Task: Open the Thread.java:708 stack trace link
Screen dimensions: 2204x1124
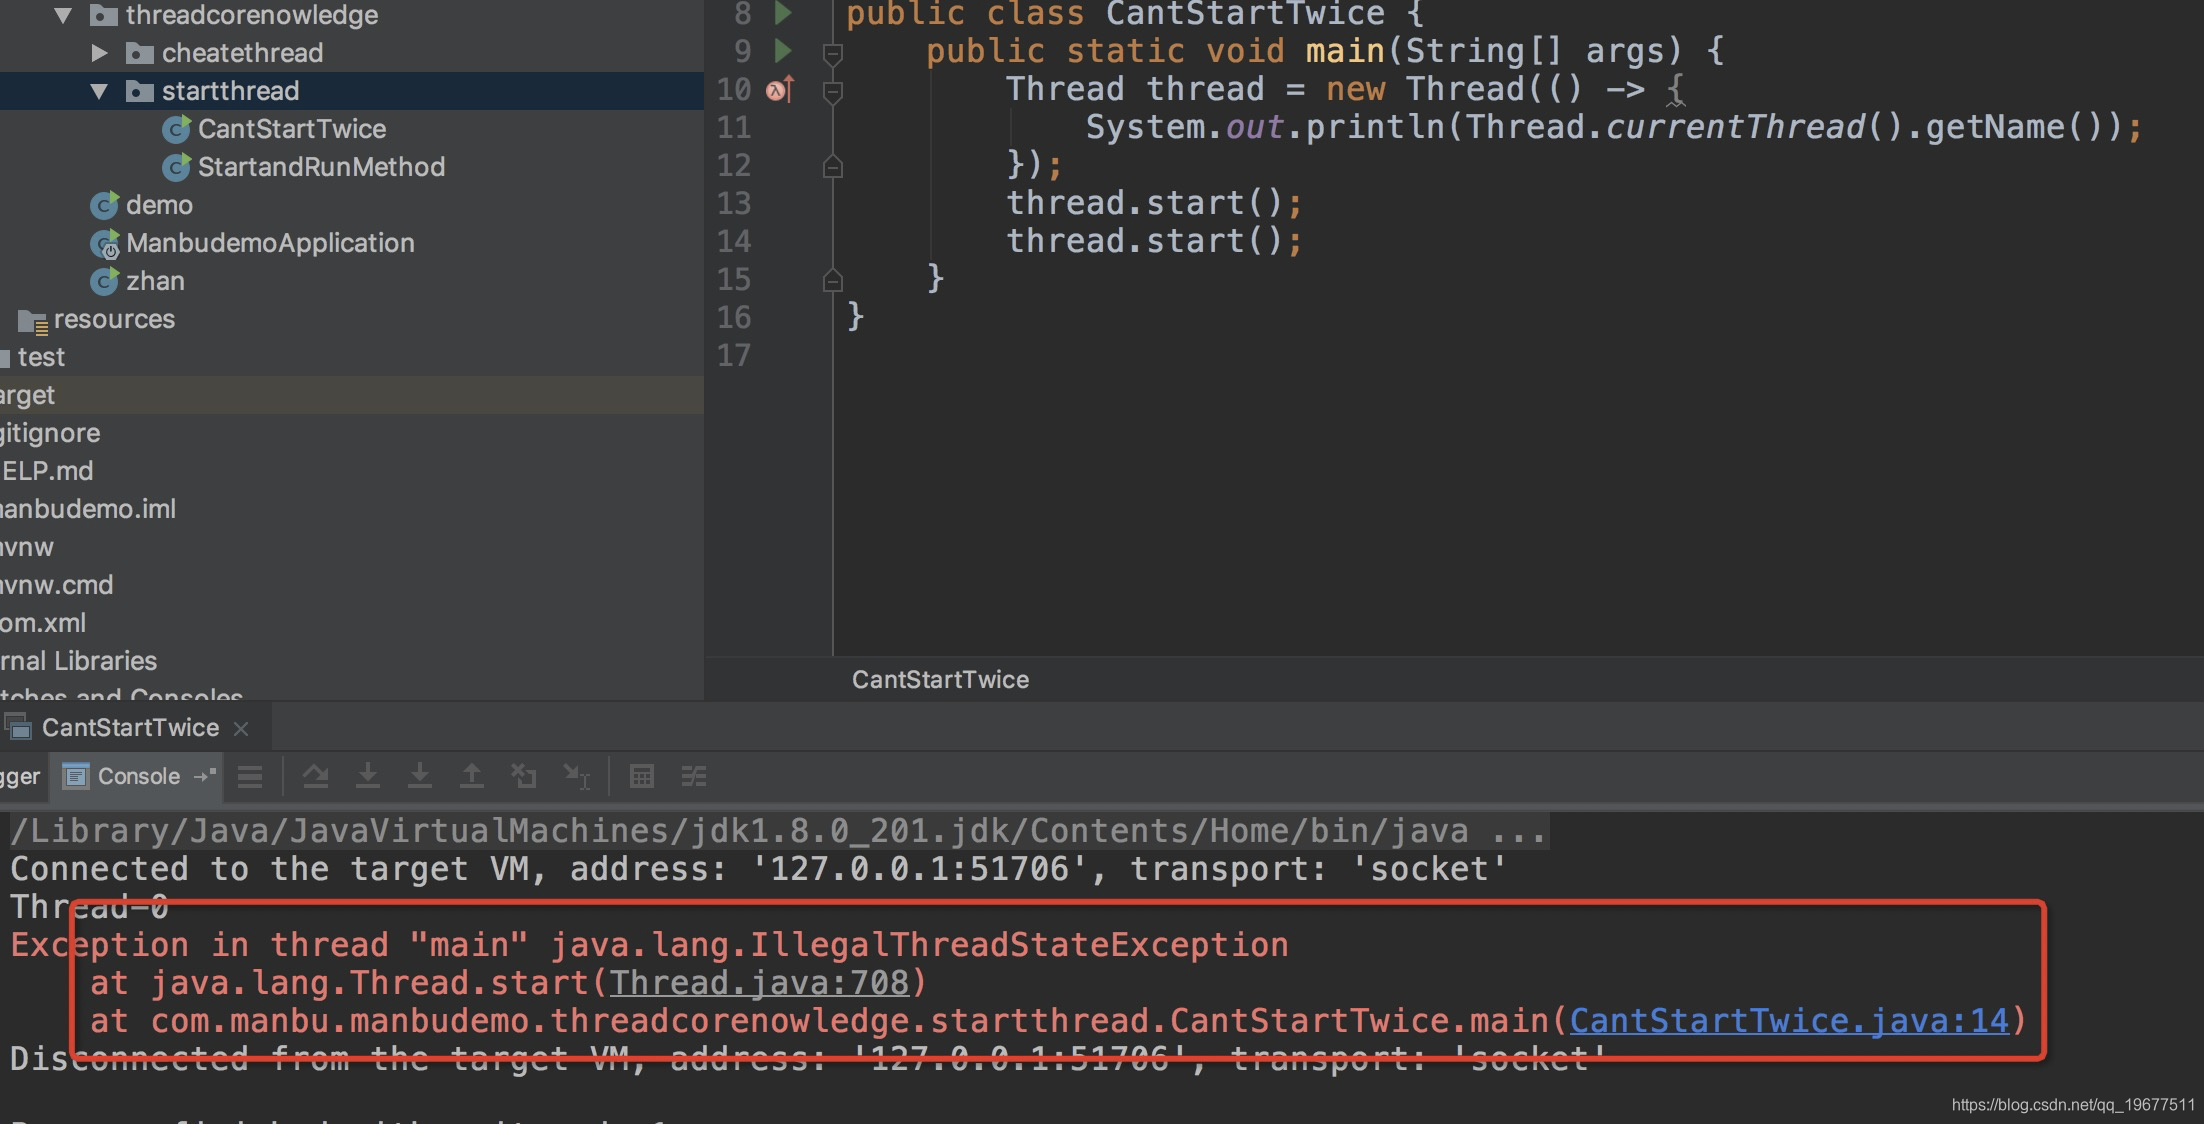Action: (759, 983)
